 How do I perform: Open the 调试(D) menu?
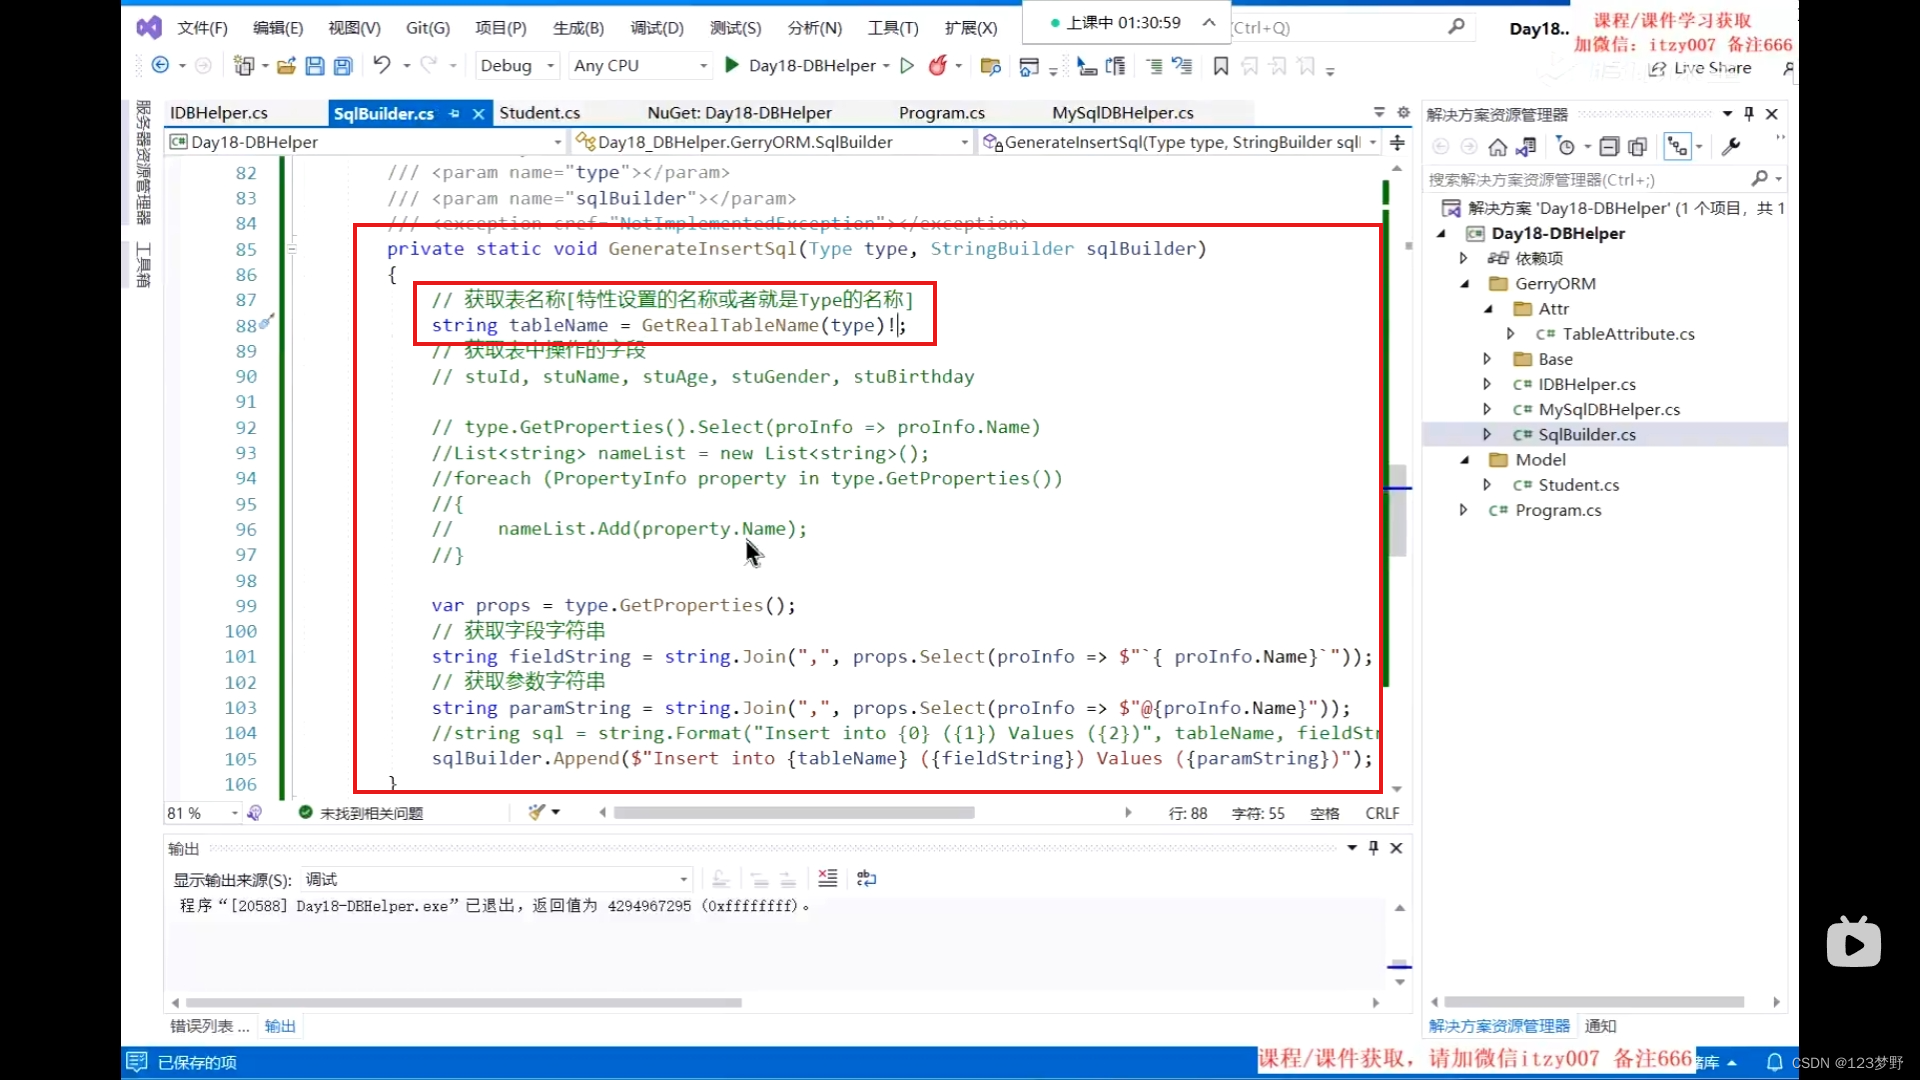pos(657,28)
